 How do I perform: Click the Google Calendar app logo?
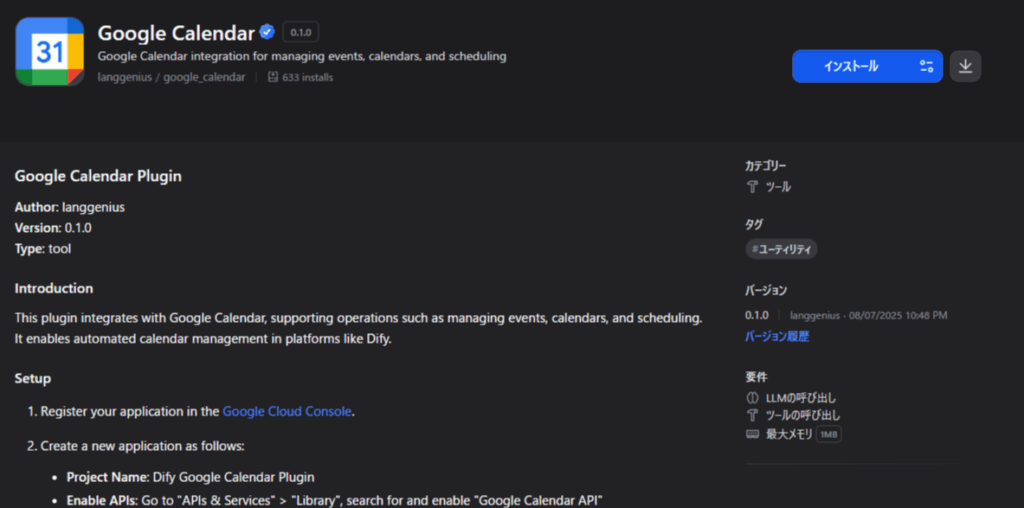(50, 52)
